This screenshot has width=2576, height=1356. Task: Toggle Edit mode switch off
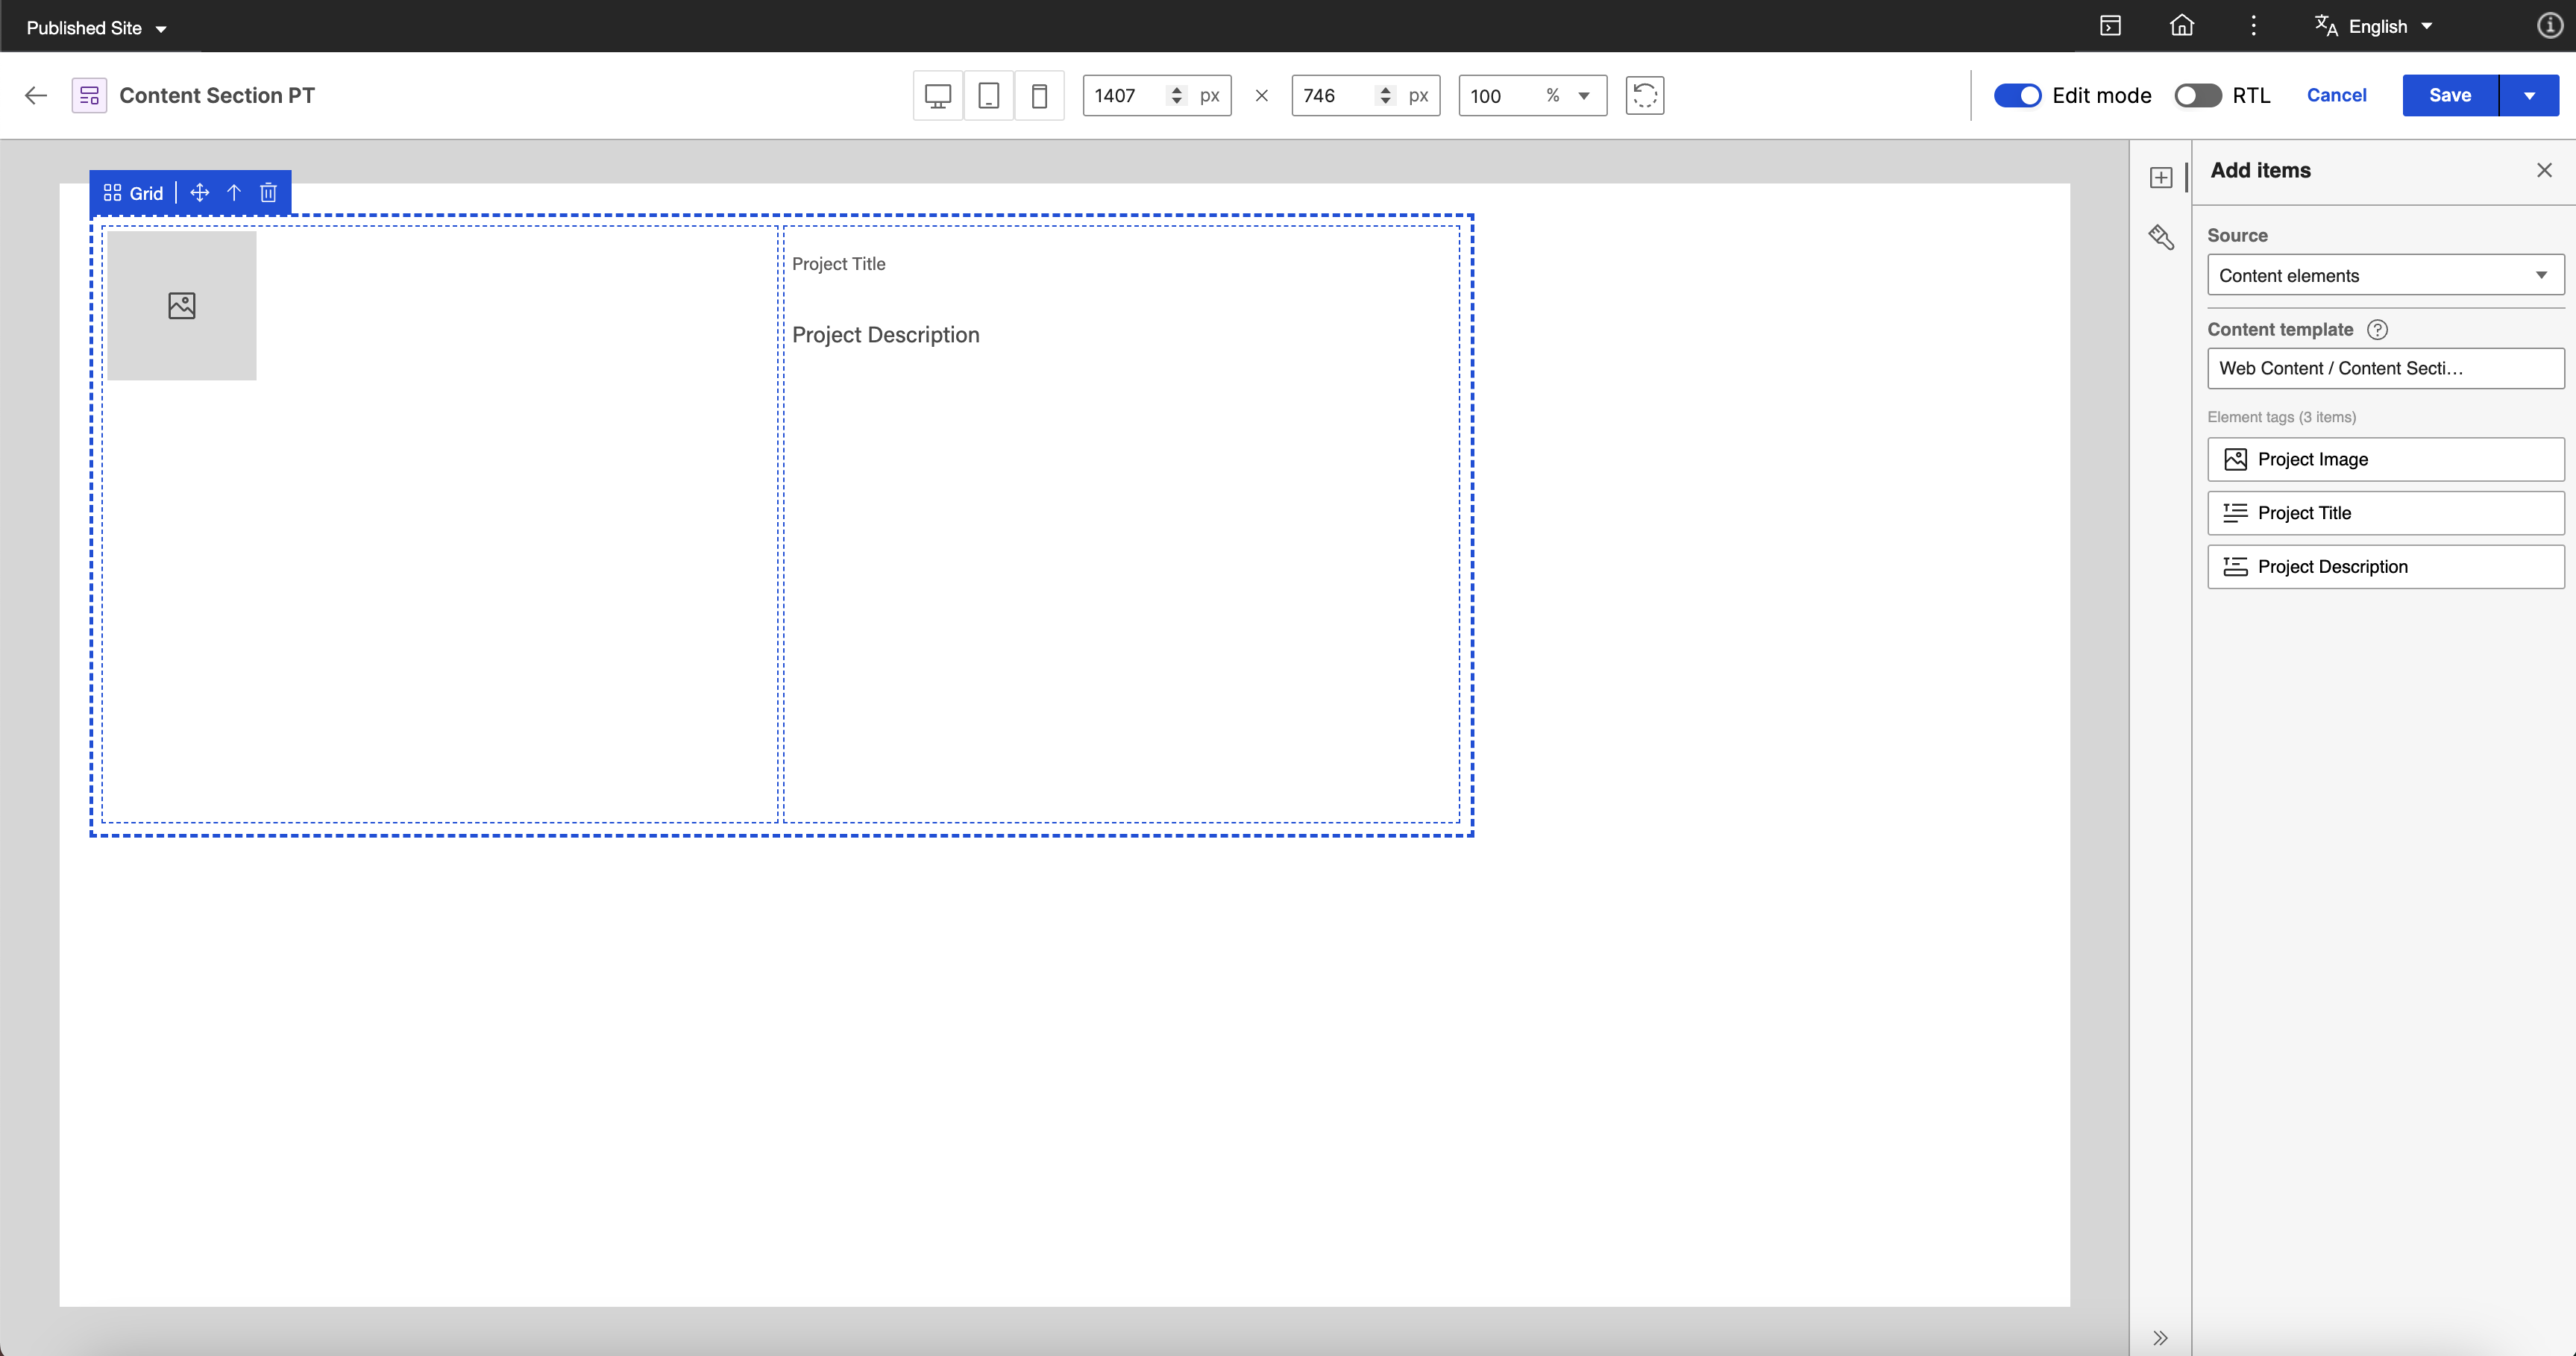2017,96
